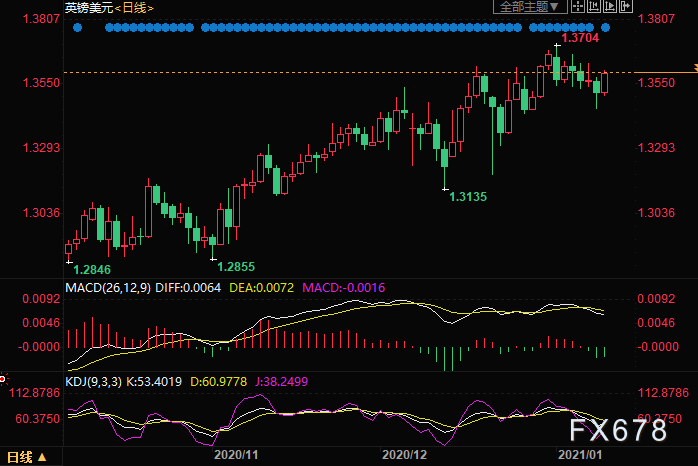Click the last blue dot in top row
The image size is (698, 466).
[605, 27]
